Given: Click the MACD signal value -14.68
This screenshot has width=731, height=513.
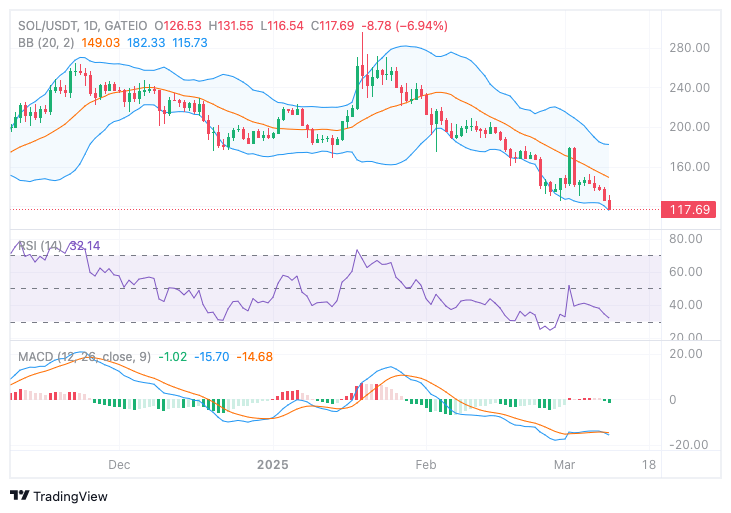Looking at the screenshot, I should [255, 357].
